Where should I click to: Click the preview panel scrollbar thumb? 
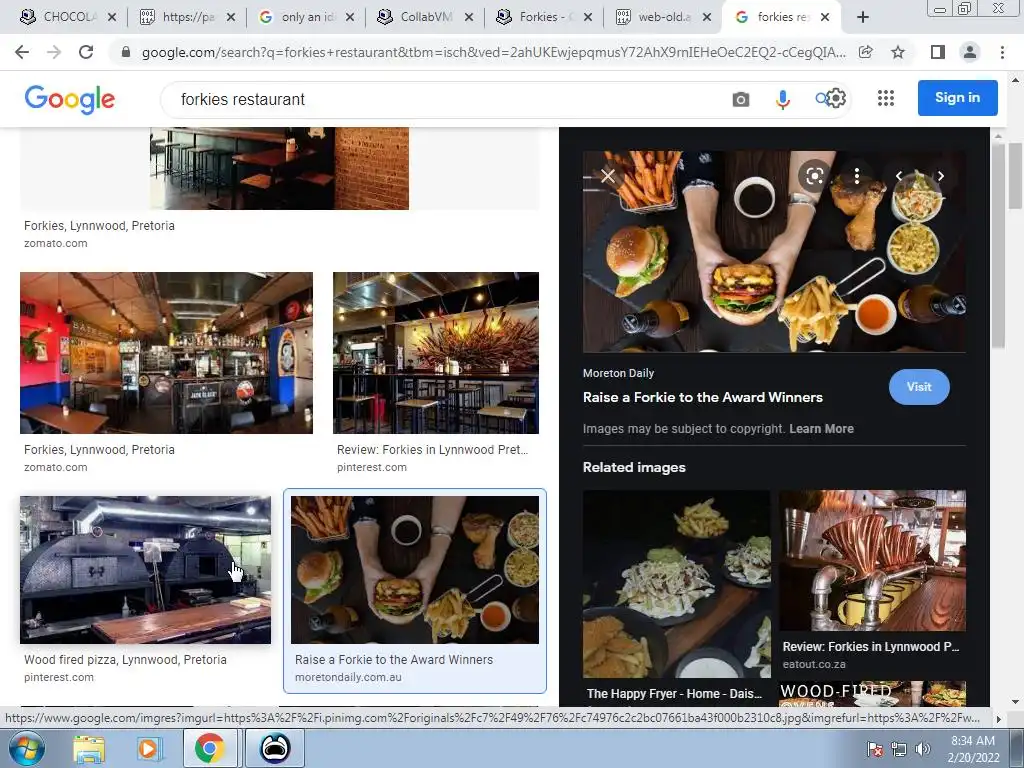tap(998, 245)
